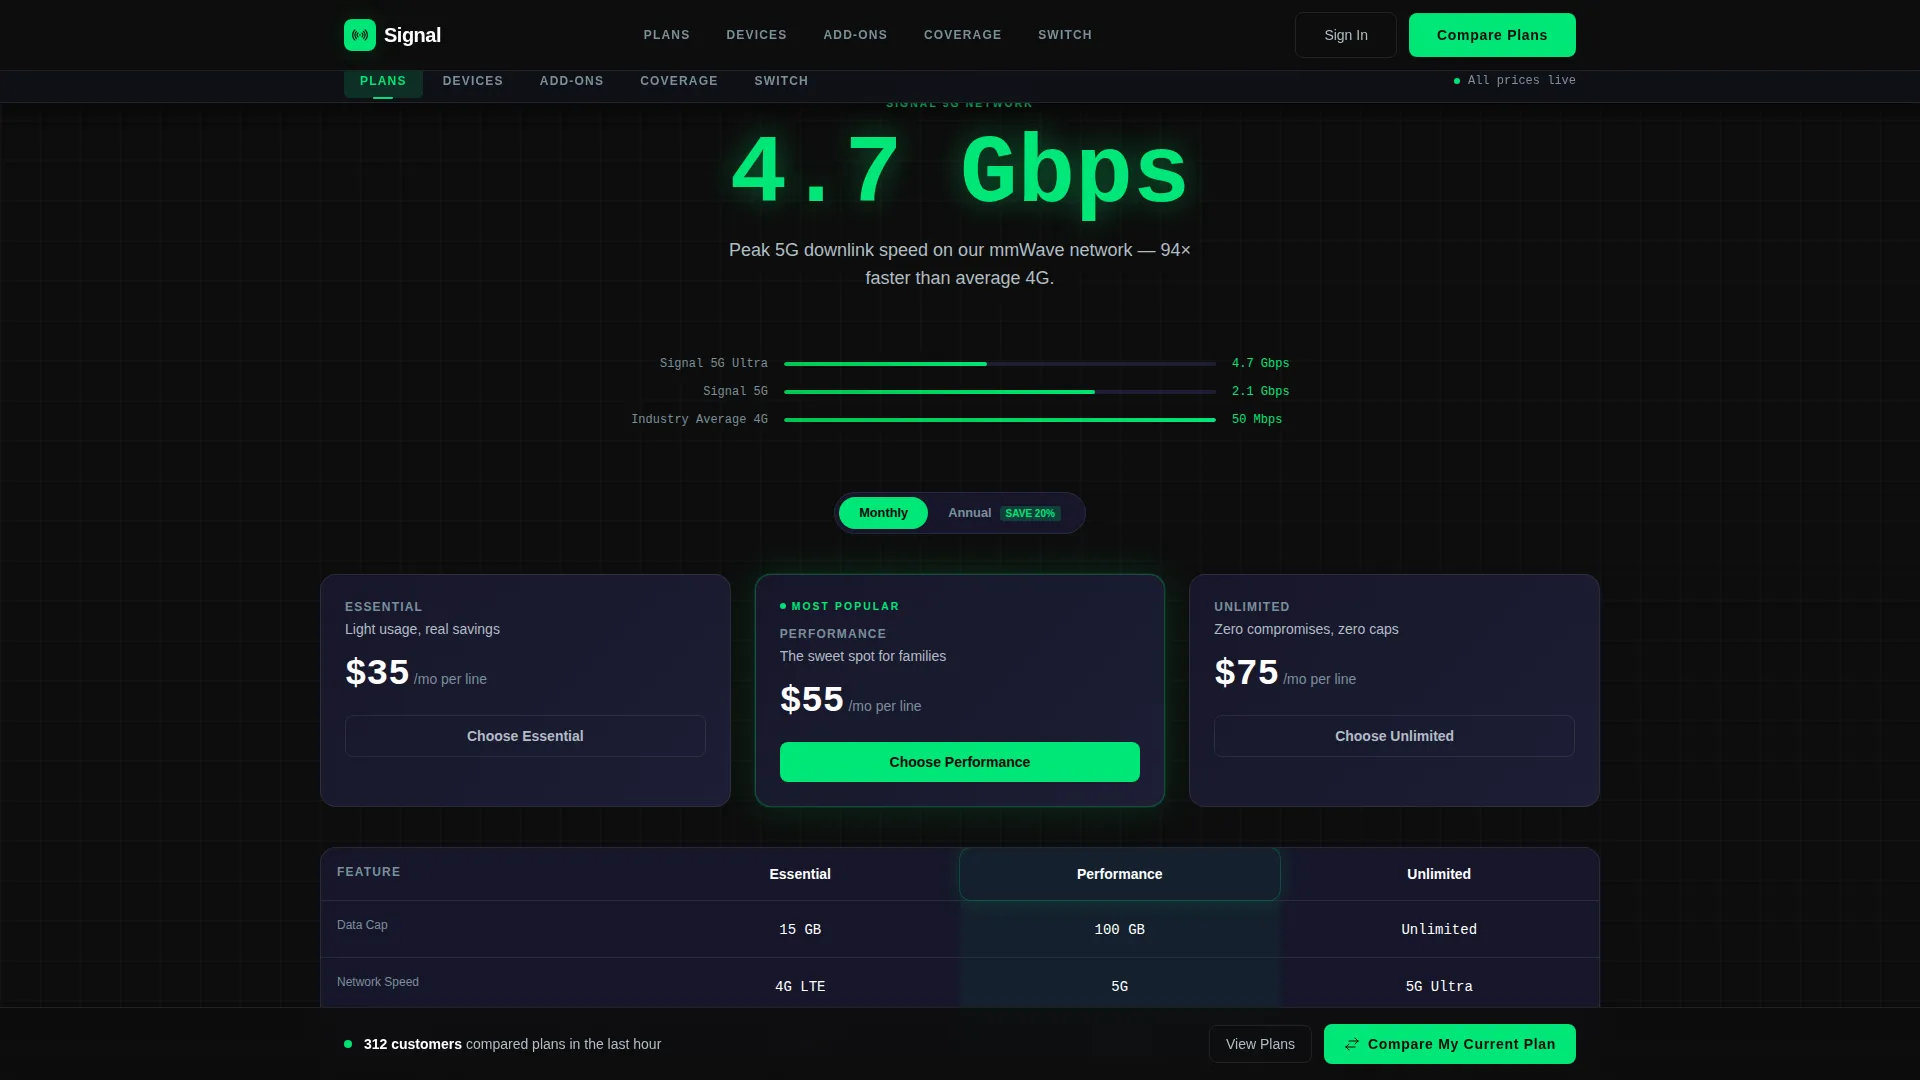Click the '50 Mbps' speed value
The width and height of the screenshot is (1920, 1080).
click(1257, 419)
